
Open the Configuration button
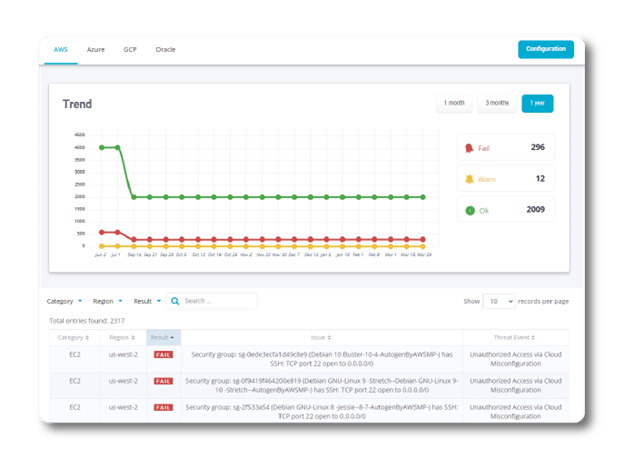click(546, 49)
